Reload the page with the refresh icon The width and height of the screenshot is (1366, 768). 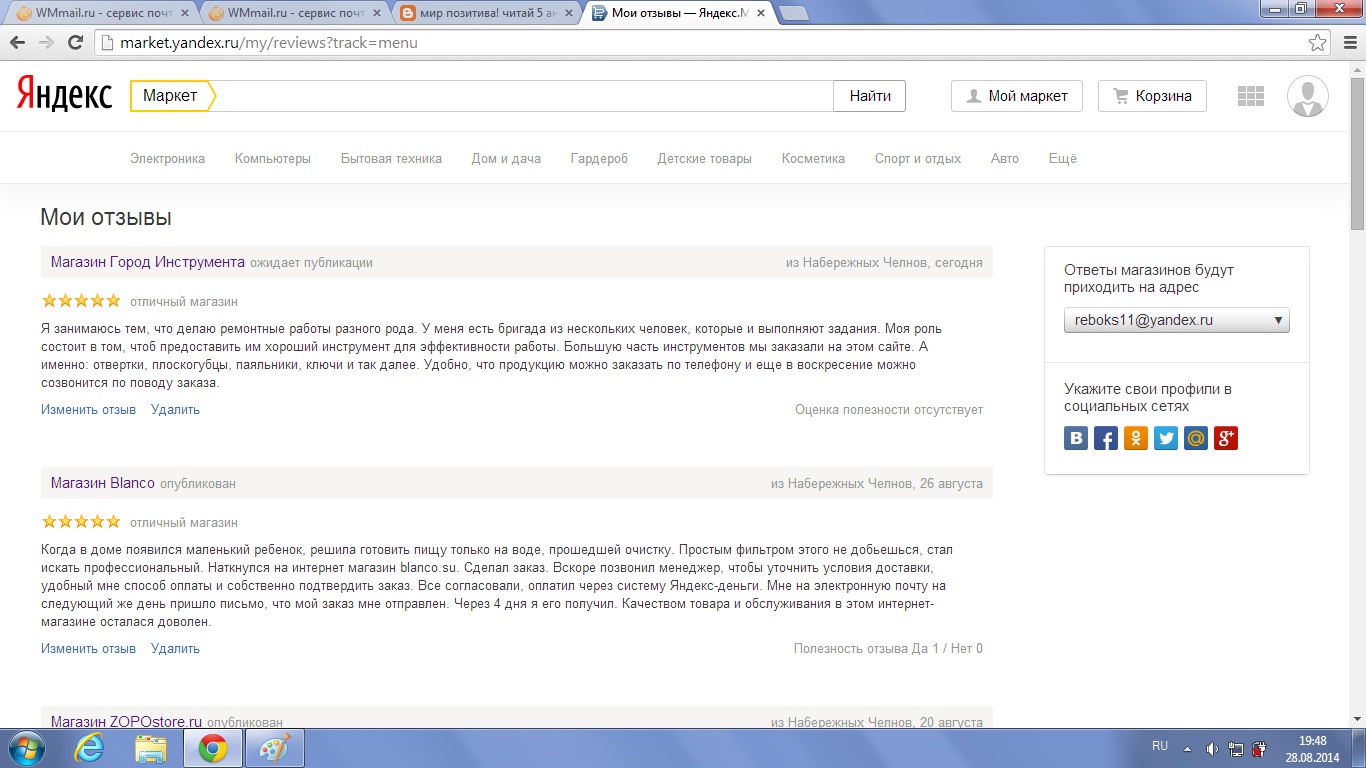(x=75, y=43)
